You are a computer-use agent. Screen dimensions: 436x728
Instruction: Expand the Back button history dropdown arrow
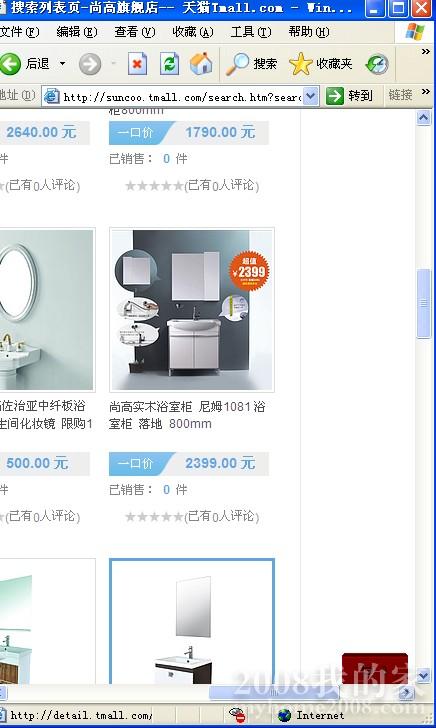pos(62,63)
